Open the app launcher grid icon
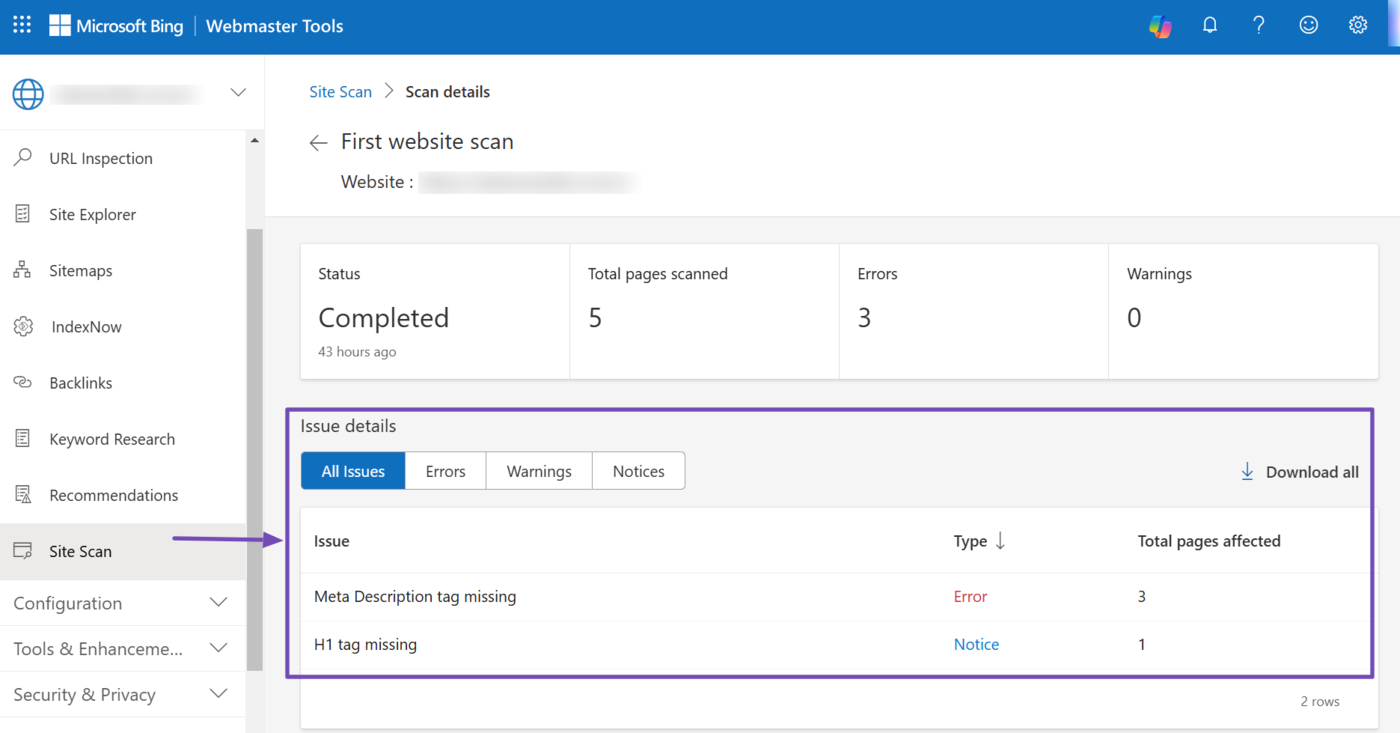The image size is (1400, 733). (22, 26)
